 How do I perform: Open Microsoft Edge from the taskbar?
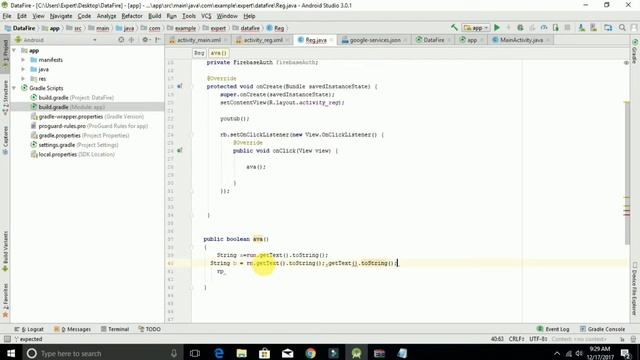pyautogui.click(x=219, y=353)
